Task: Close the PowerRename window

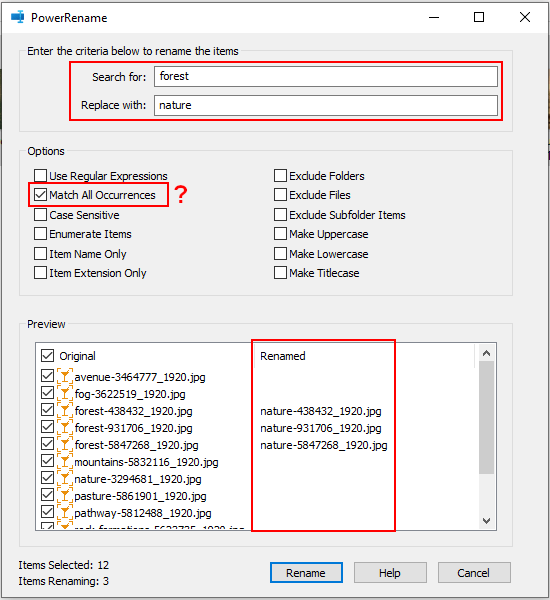Action: pos(525,17)
